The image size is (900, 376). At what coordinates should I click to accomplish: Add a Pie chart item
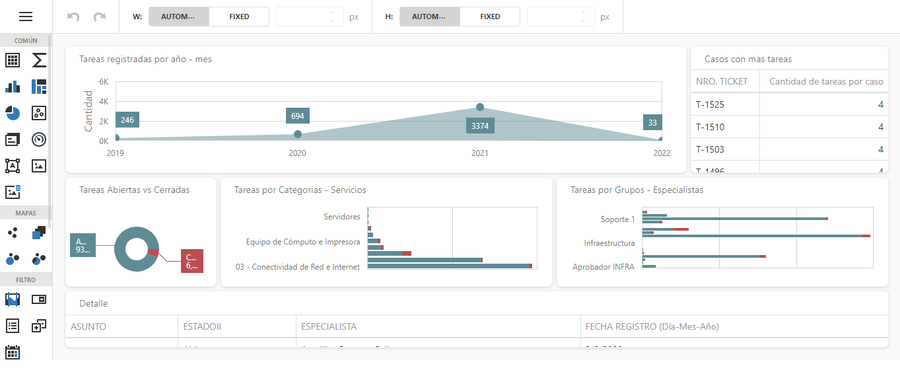point(13,113)
